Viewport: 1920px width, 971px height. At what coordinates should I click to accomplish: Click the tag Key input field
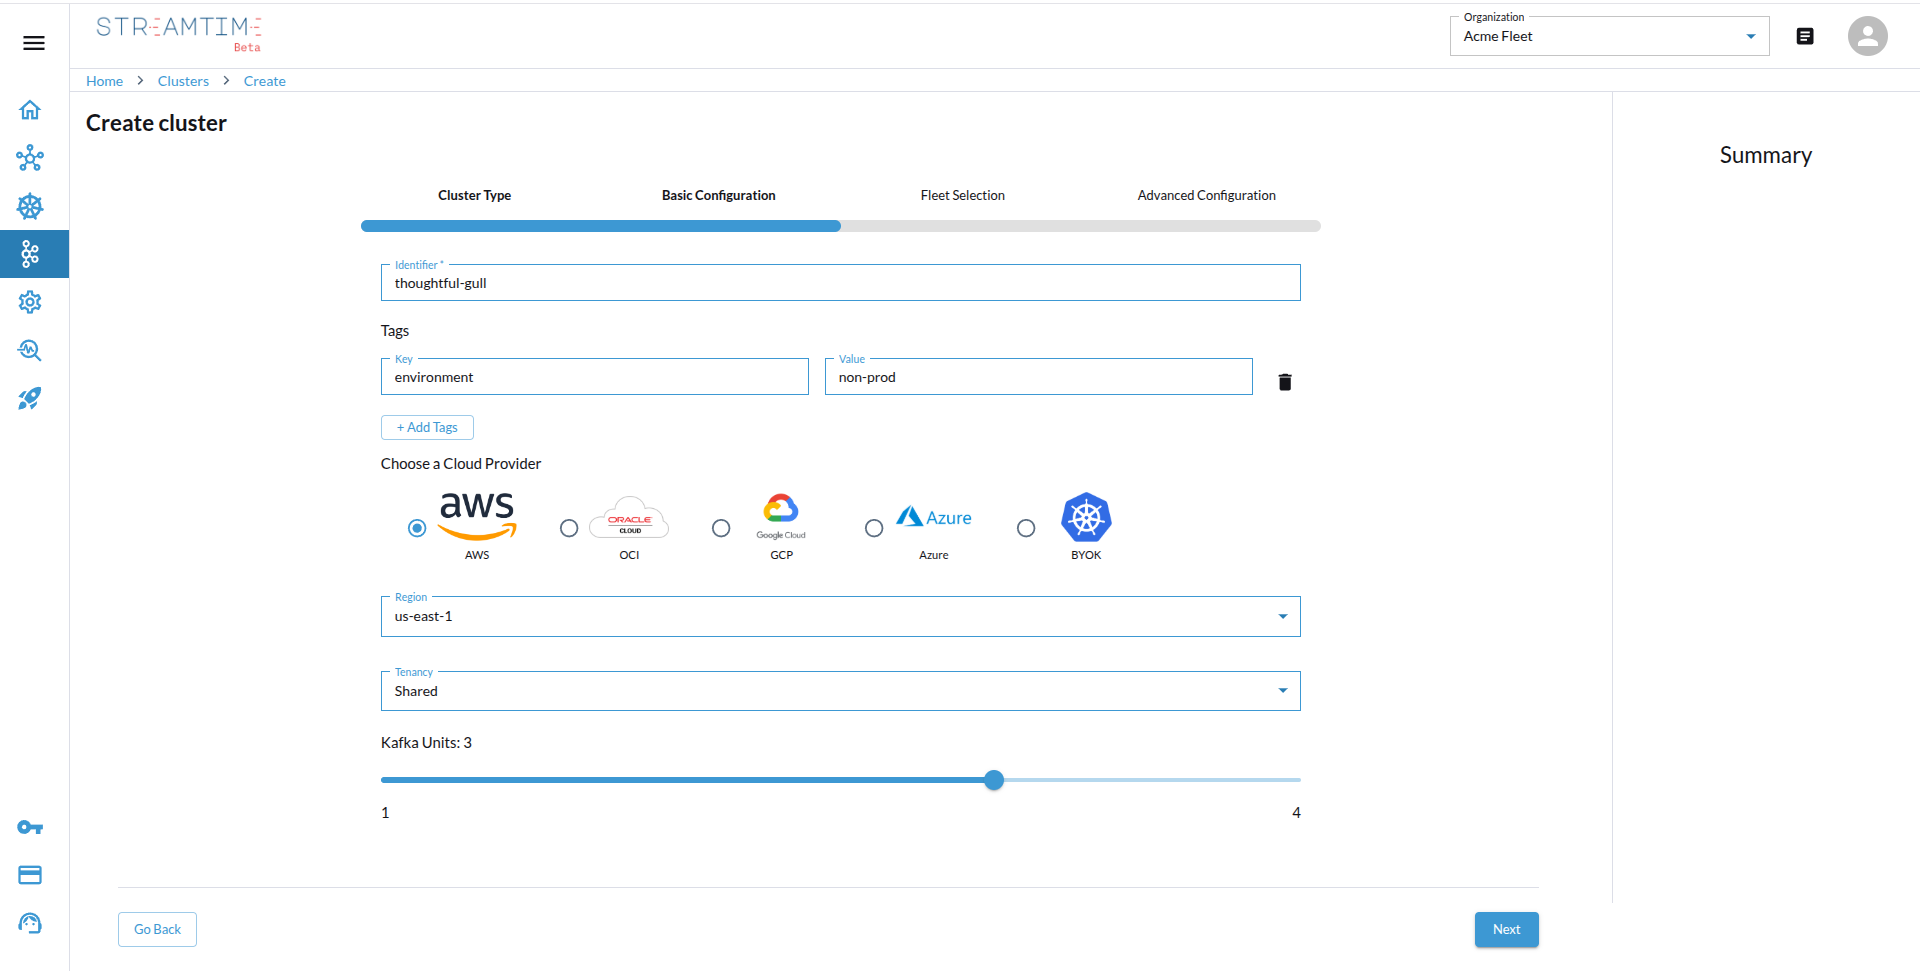(594, 377)
